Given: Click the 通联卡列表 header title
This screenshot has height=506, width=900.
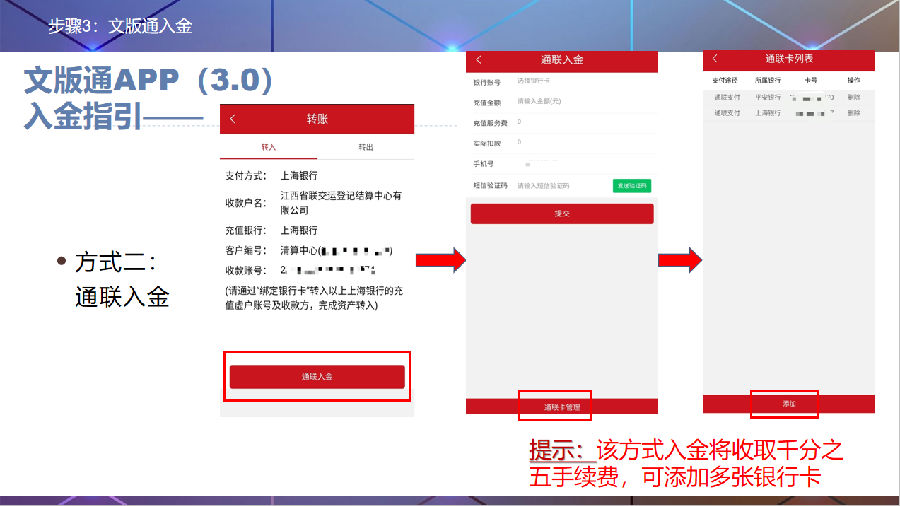Looking at the screenshot, I should 789,58.
